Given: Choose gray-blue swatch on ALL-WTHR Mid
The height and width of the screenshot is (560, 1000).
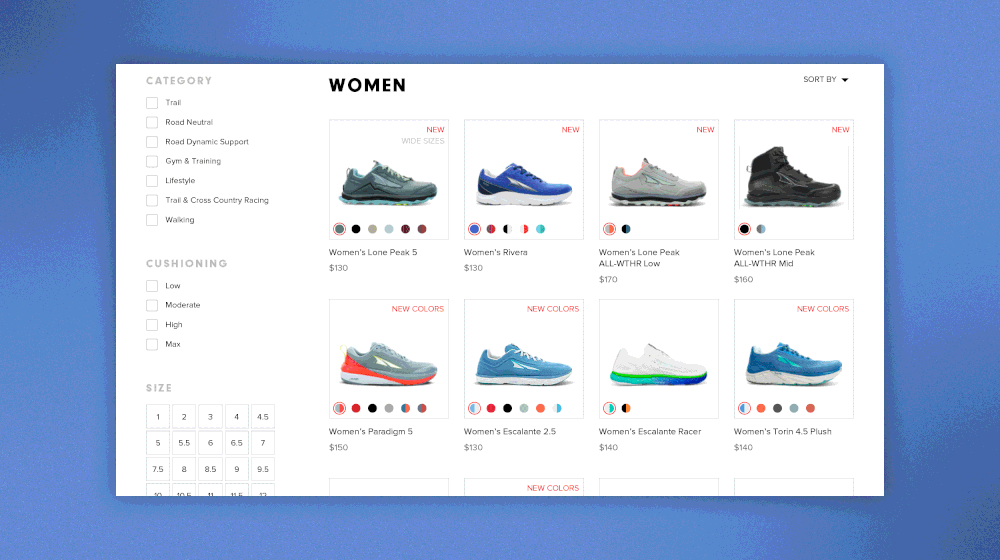Looking at the screenshot, I should click(x=761, y=229).
